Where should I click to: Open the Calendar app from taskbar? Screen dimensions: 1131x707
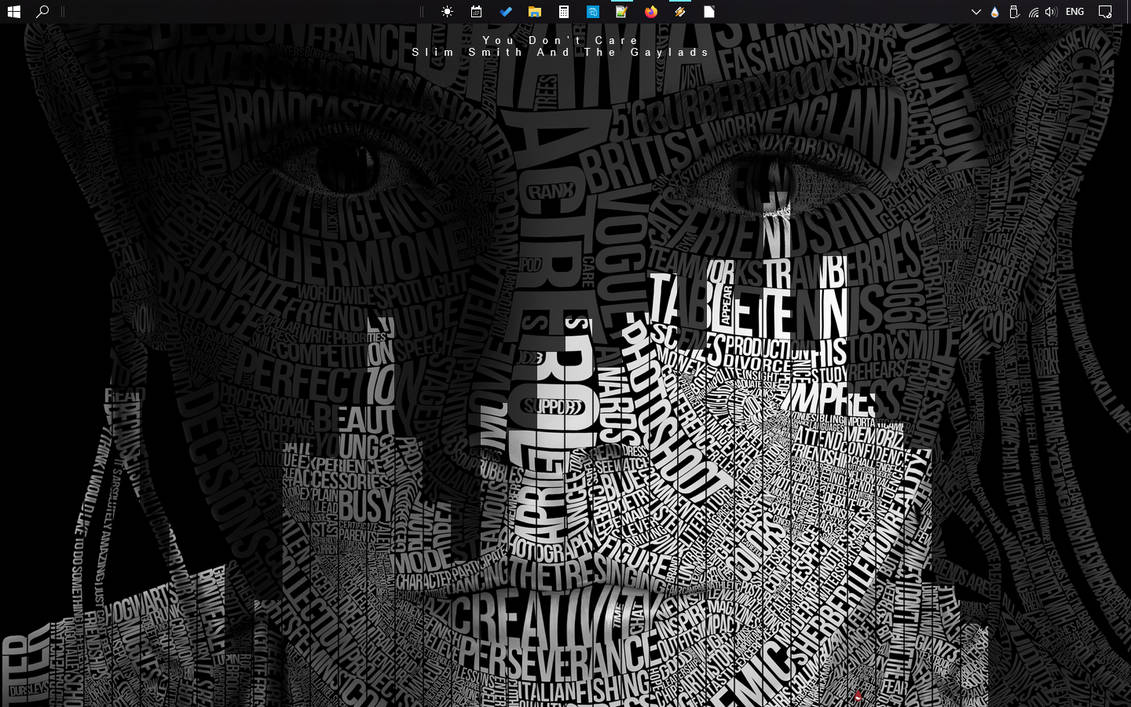click(x=476, y=12)
